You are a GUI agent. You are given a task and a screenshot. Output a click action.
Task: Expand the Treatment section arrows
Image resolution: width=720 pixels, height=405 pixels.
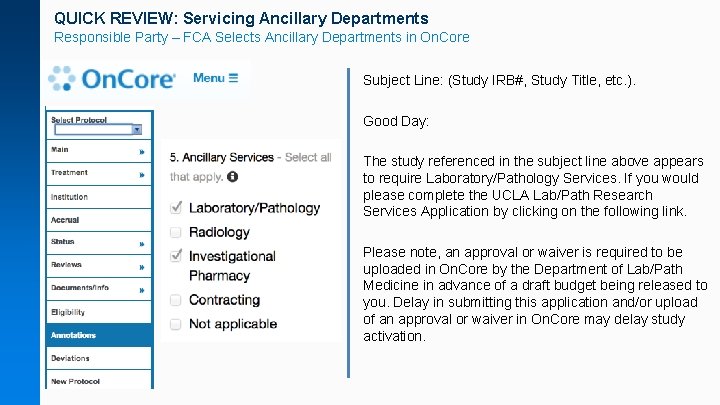(142, 175)
